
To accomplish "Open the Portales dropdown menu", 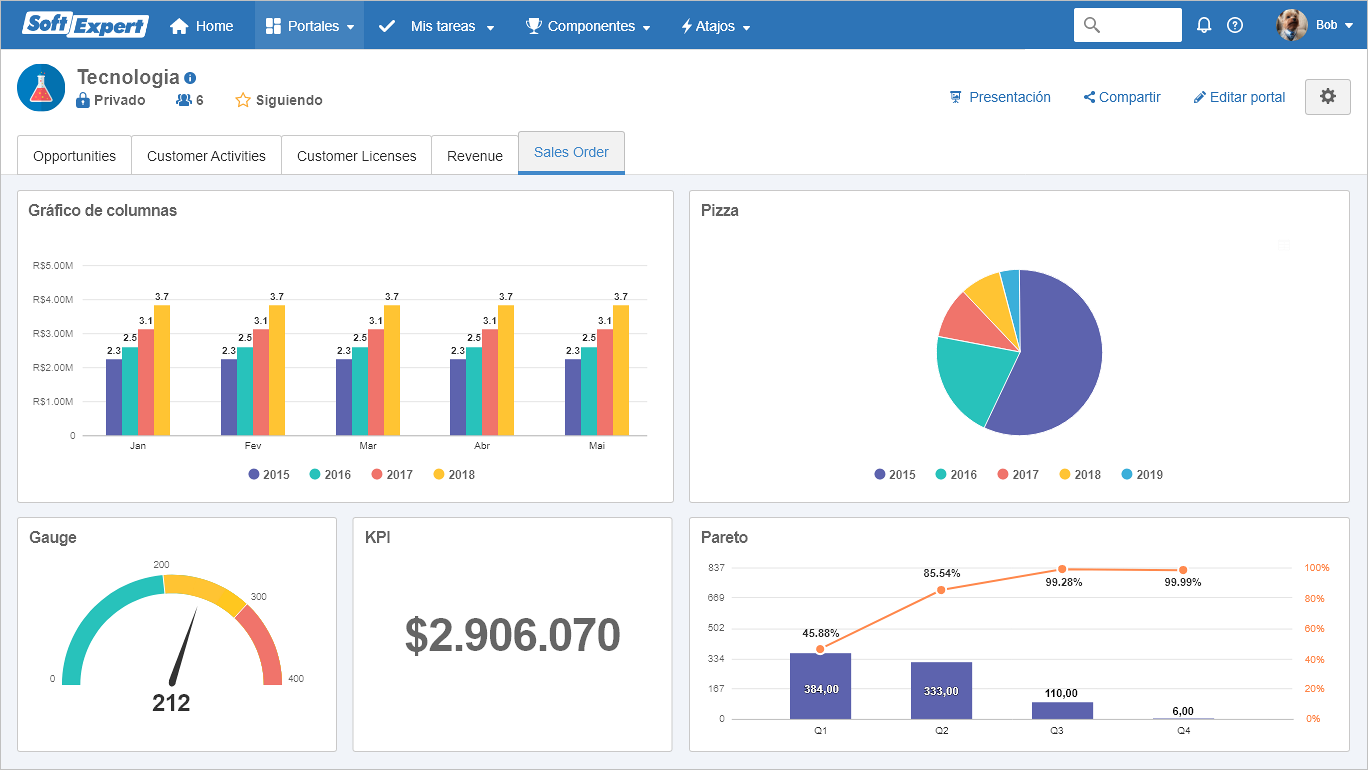I will point(310,26).
